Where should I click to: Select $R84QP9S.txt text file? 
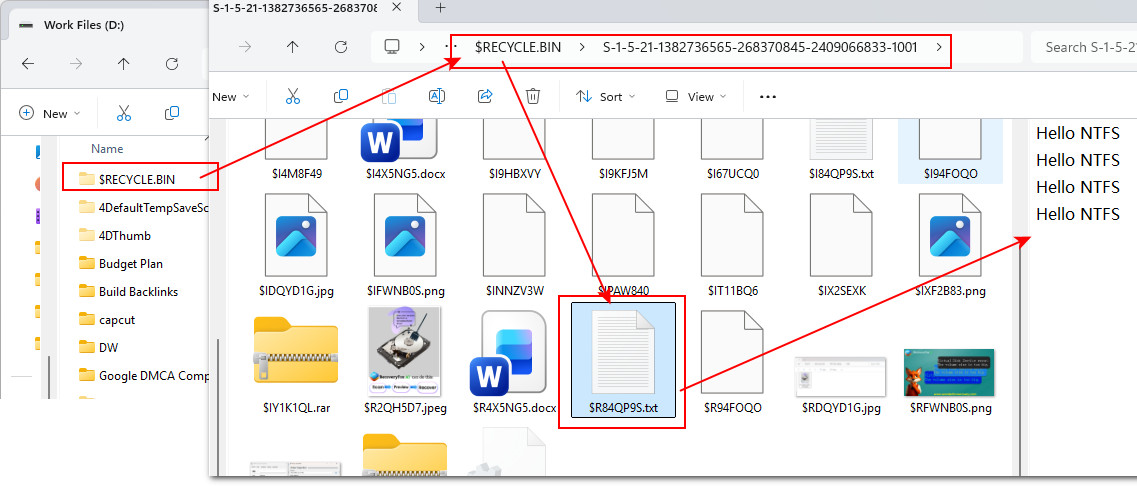point(624,361)
